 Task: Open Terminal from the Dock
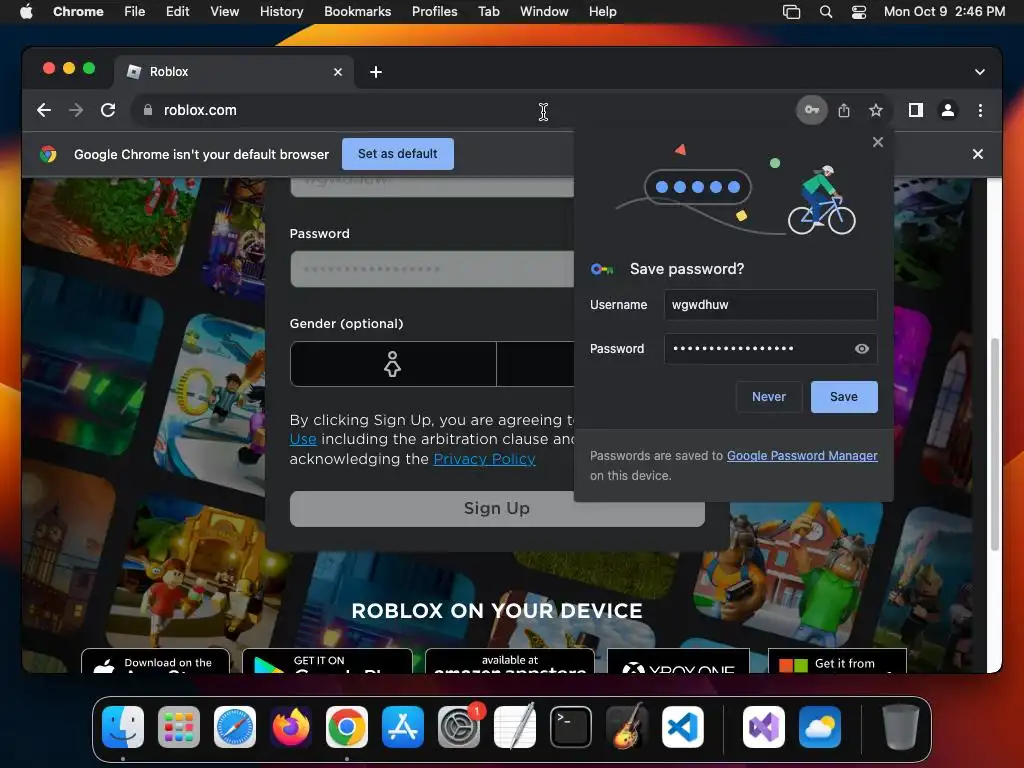571,727
